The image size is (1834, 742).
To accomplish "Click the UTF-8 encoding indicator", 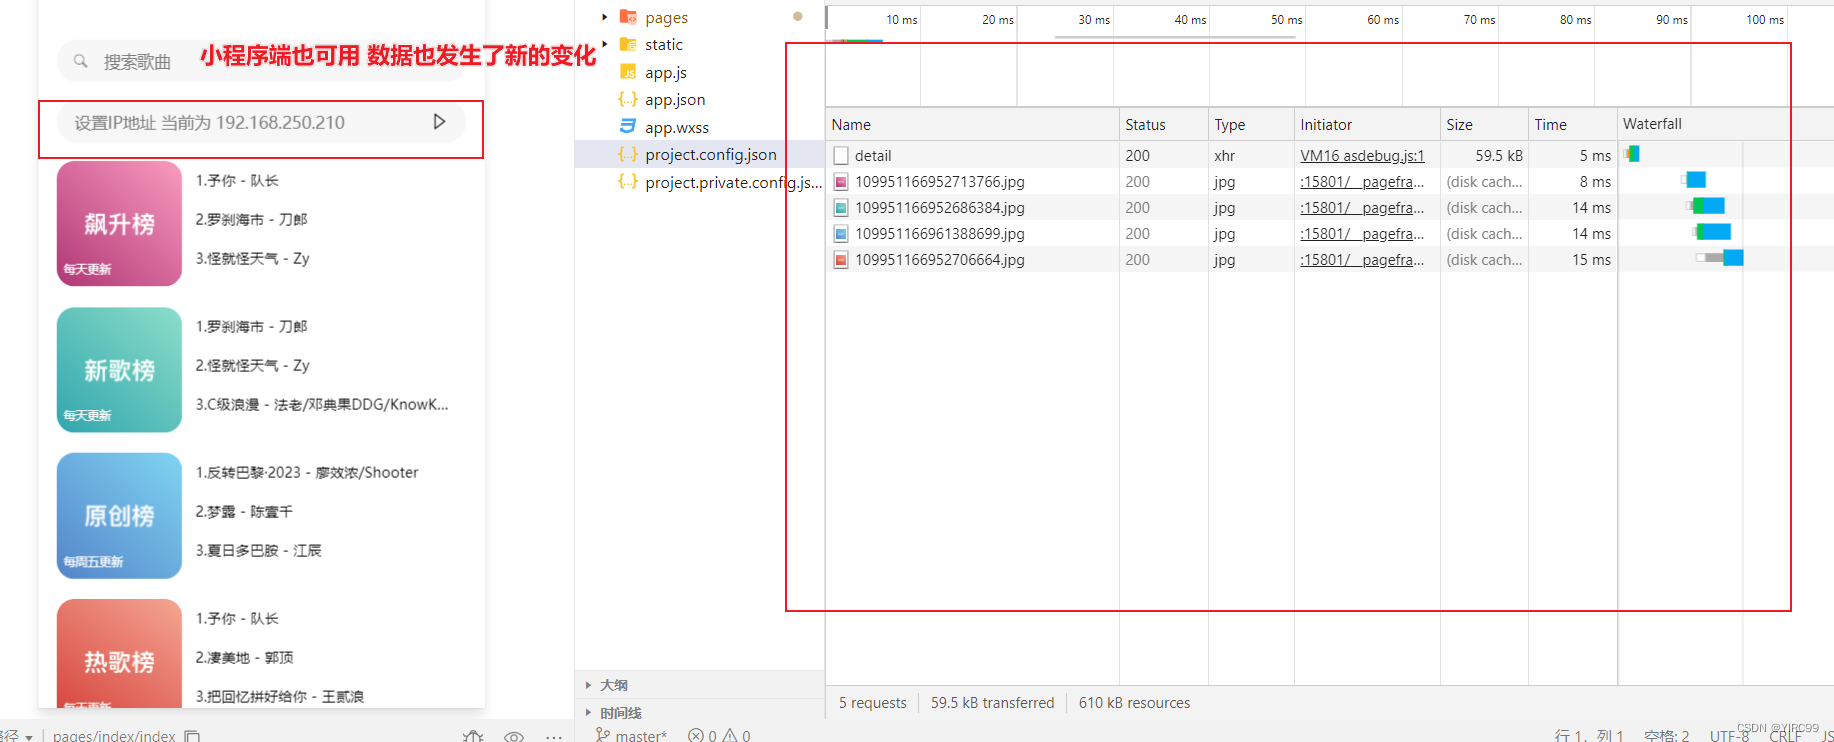I will (x=1729, y=736).
